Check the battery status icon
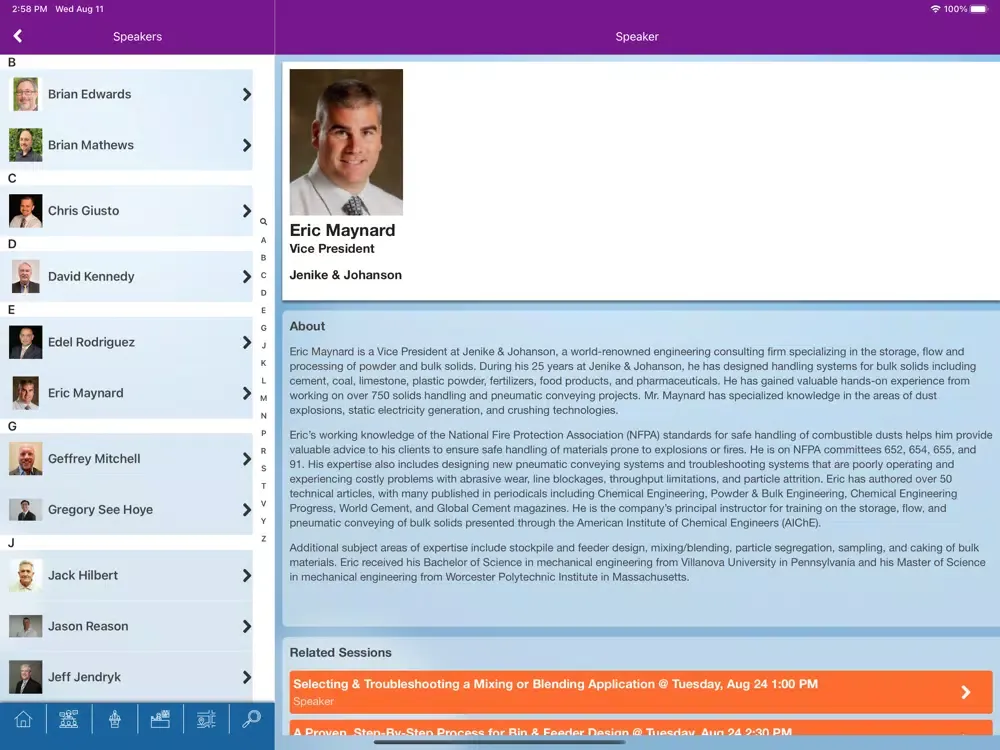Screen dimensions: 1000x750 point(979,9)
